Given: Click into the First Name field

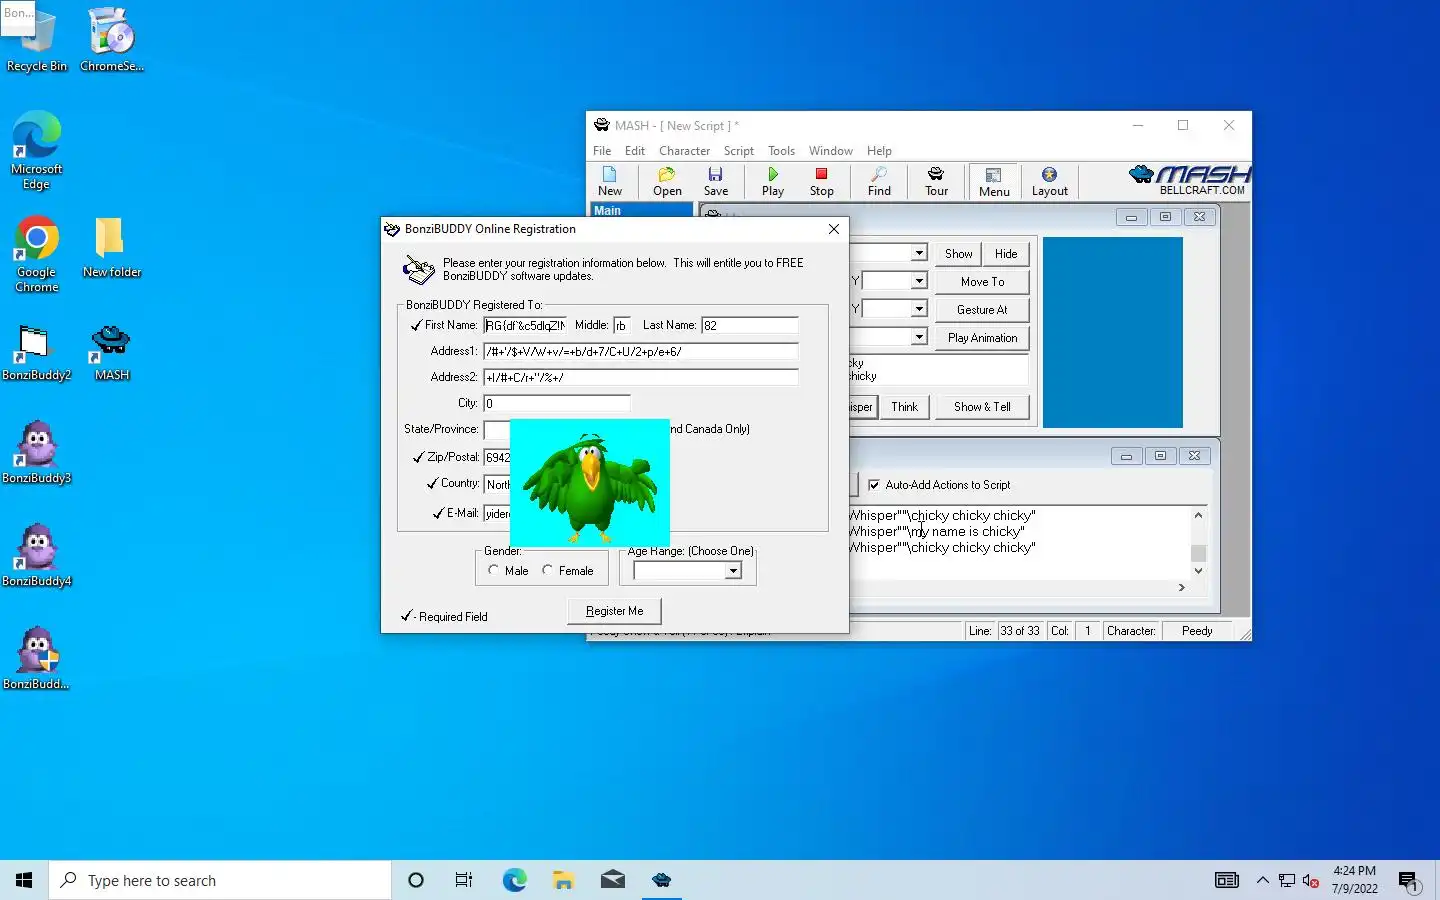Looking at the screenshot, I should (526, 325).
